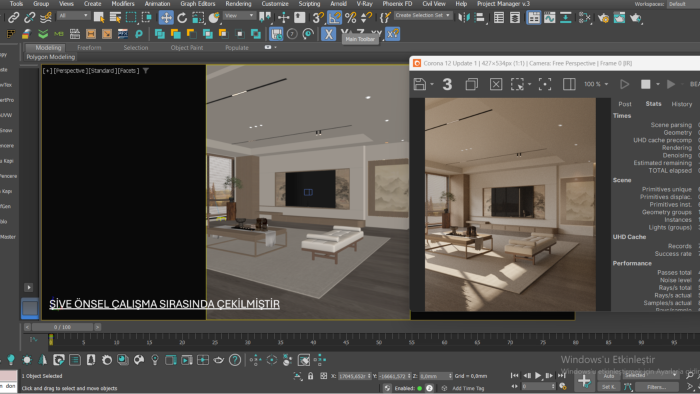Screen dimensions: 700x394
Task: Activate the Select and Move tool
Action: tap(166, 18)
